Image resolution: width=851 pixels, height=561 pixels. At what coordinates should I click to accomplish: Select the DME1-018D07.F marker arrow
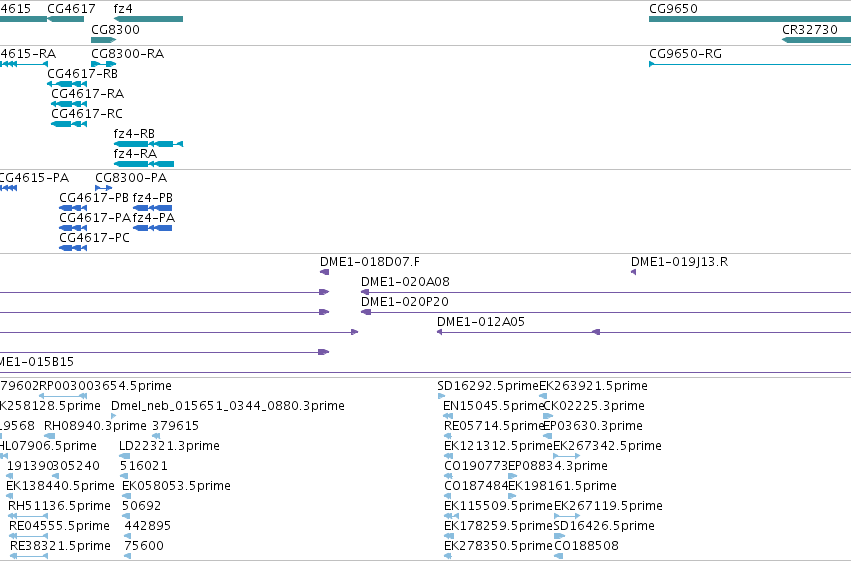point(325,272)
